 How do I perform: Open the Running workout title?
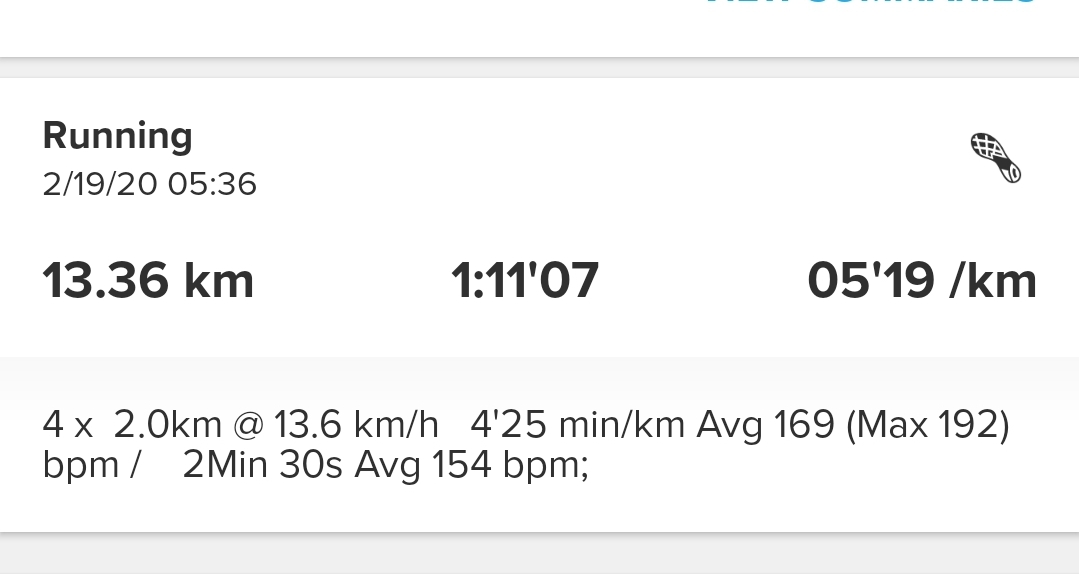point(118,136)
